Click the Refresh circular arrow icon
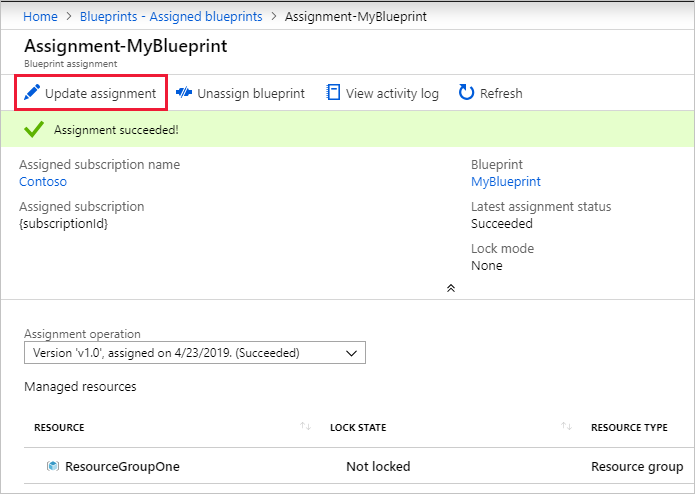The image size is (695, 494). 466,93
